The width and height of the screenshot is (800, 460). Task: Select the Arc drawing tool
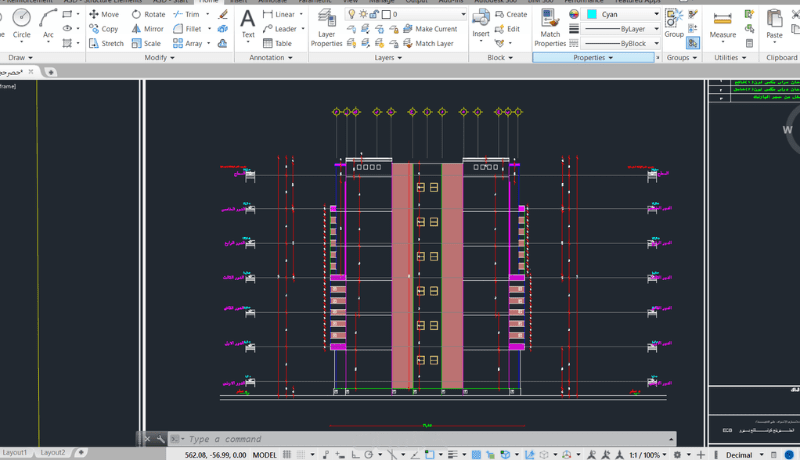tap(48, 23)
